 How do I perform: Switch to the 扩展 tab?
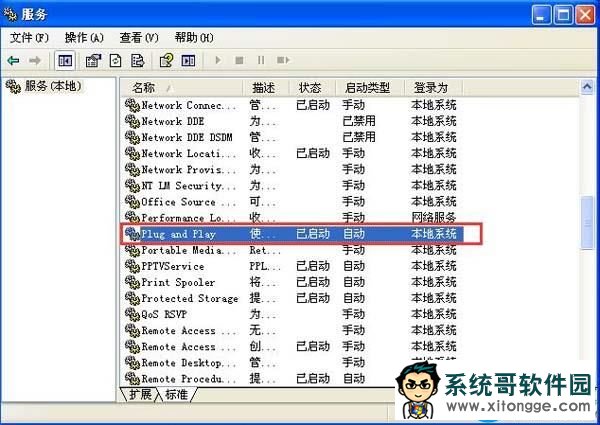click(x=140, y=395)
